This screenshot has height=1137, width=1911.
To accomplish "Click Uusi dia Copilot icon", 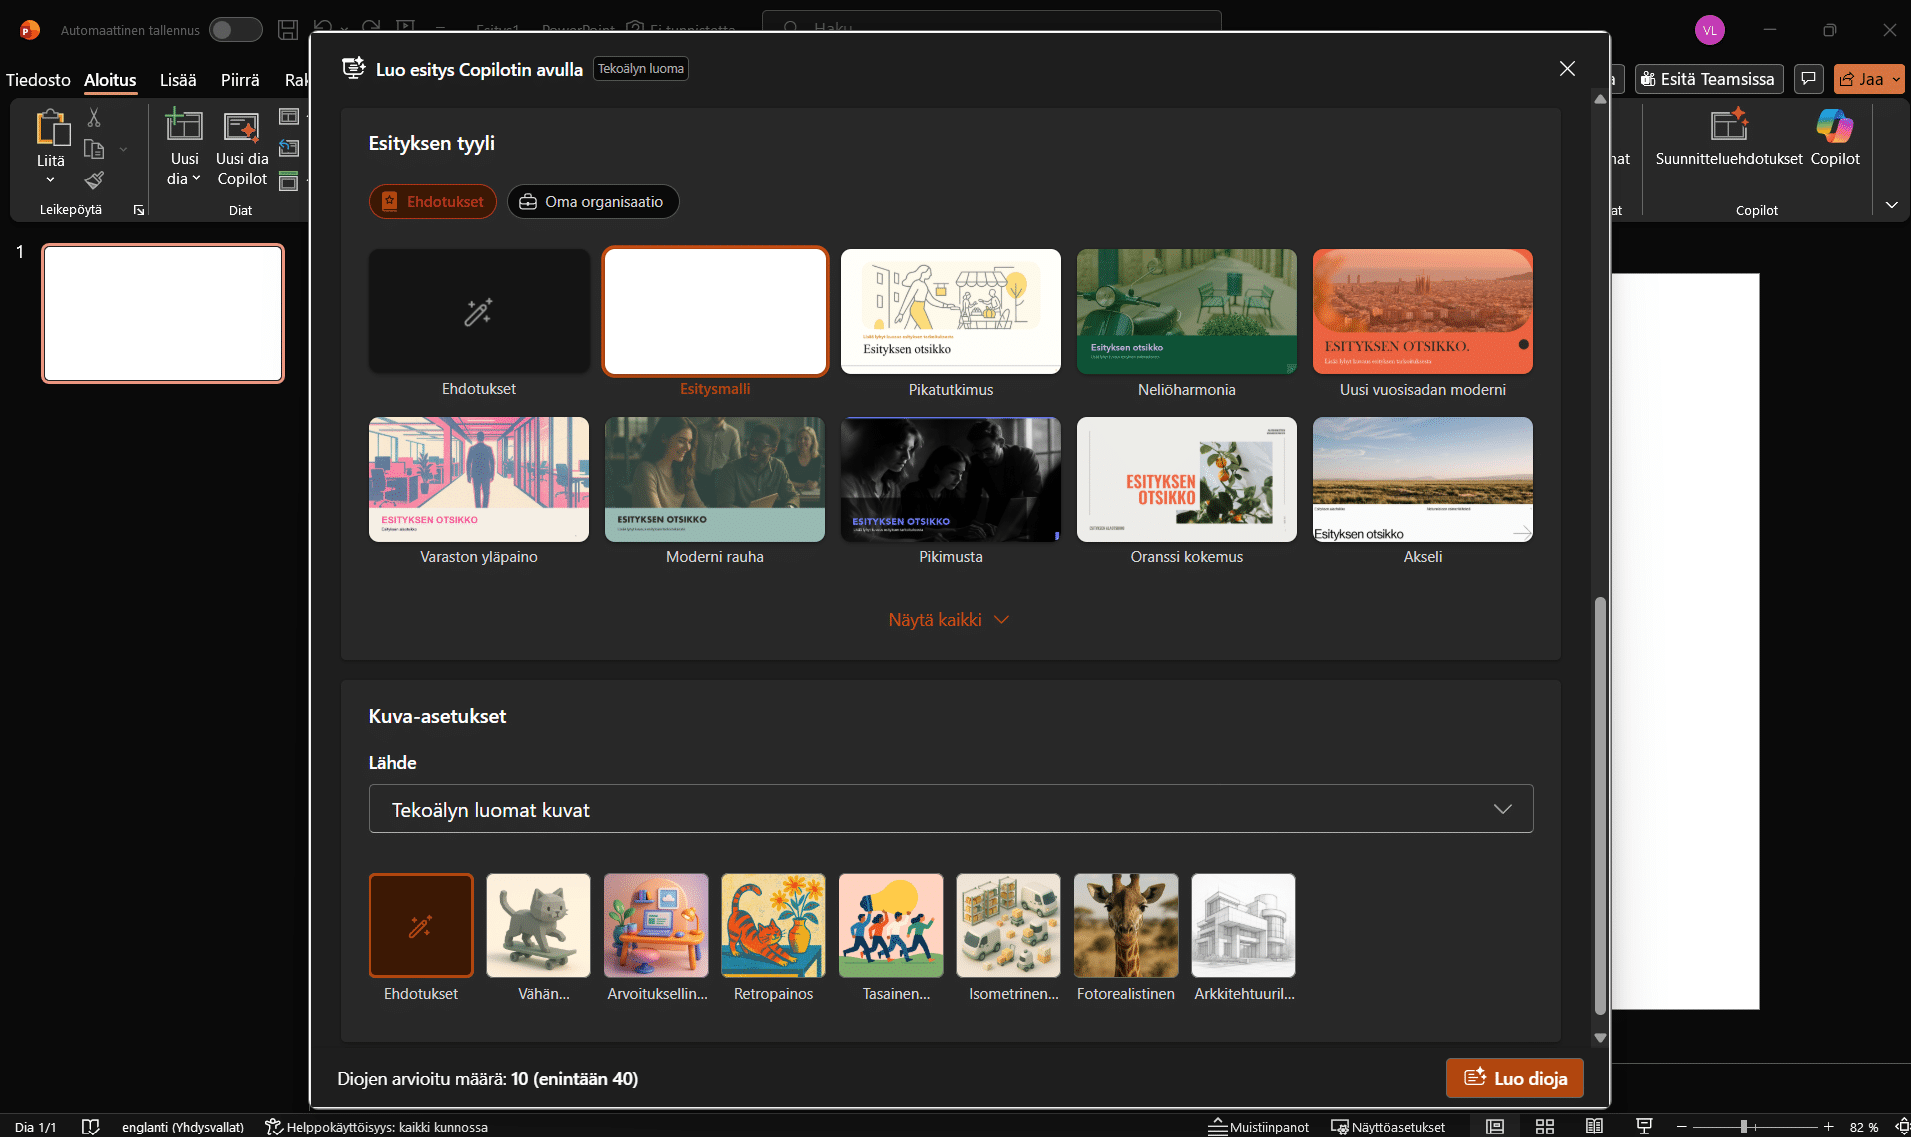I will tap(242, 128).
